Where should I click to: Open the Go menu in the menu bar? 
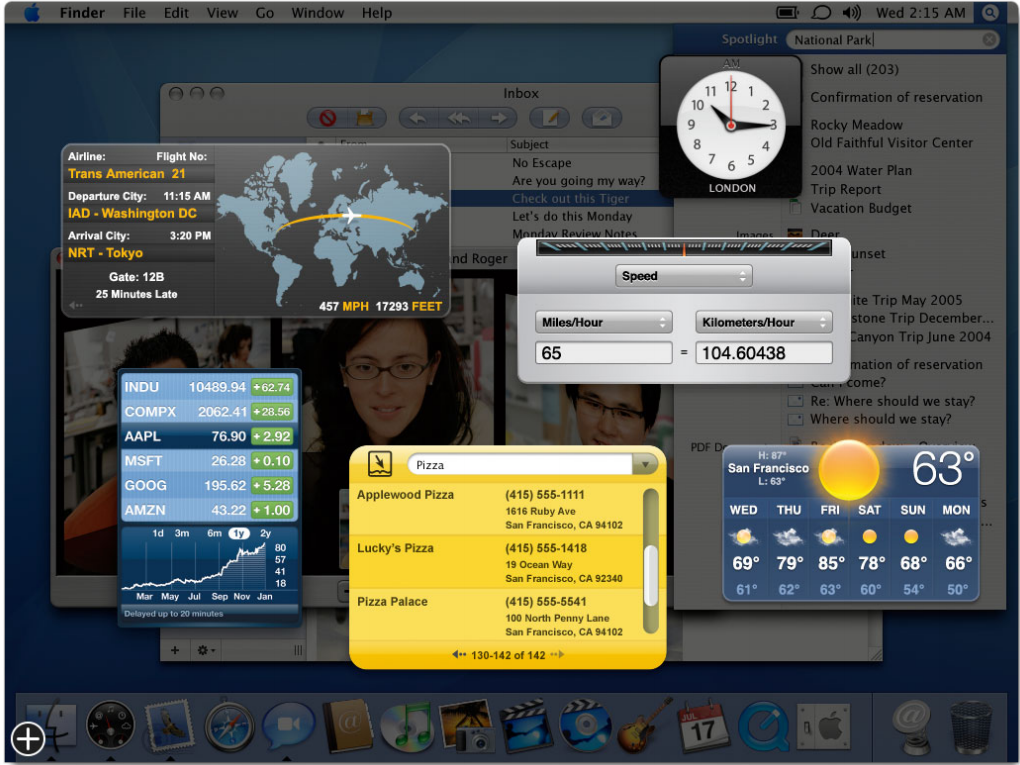tap(266, 13)
